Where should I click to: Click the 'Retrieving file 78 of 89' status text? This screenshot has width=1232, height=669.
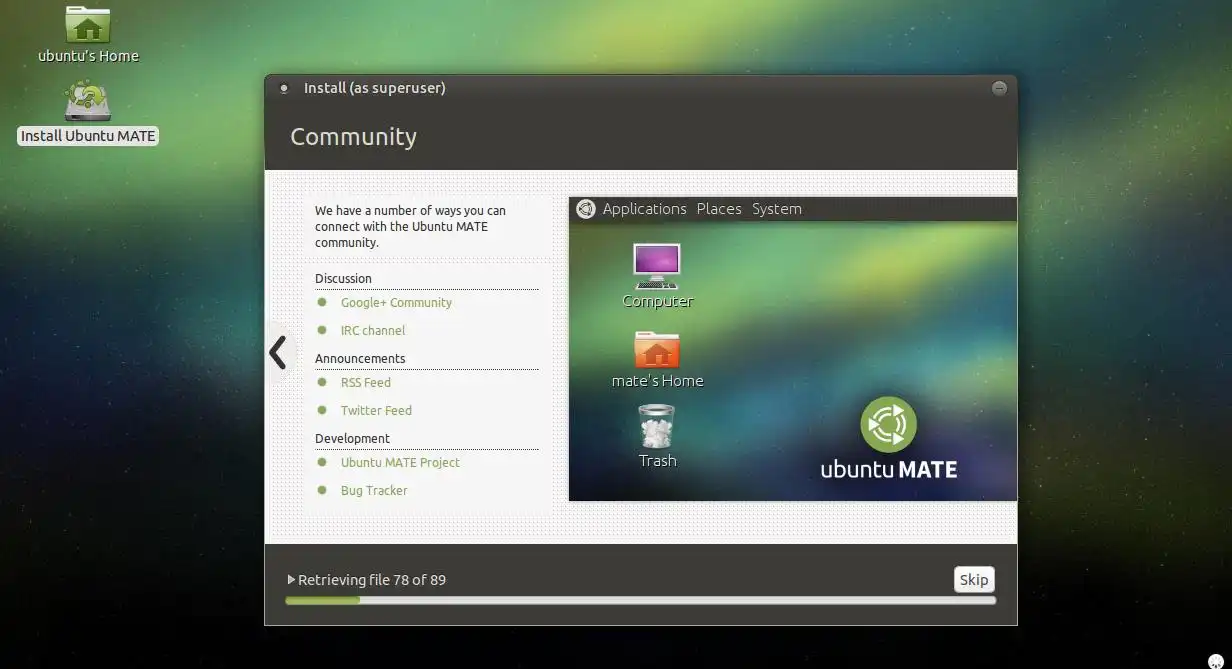pos(372,579)
